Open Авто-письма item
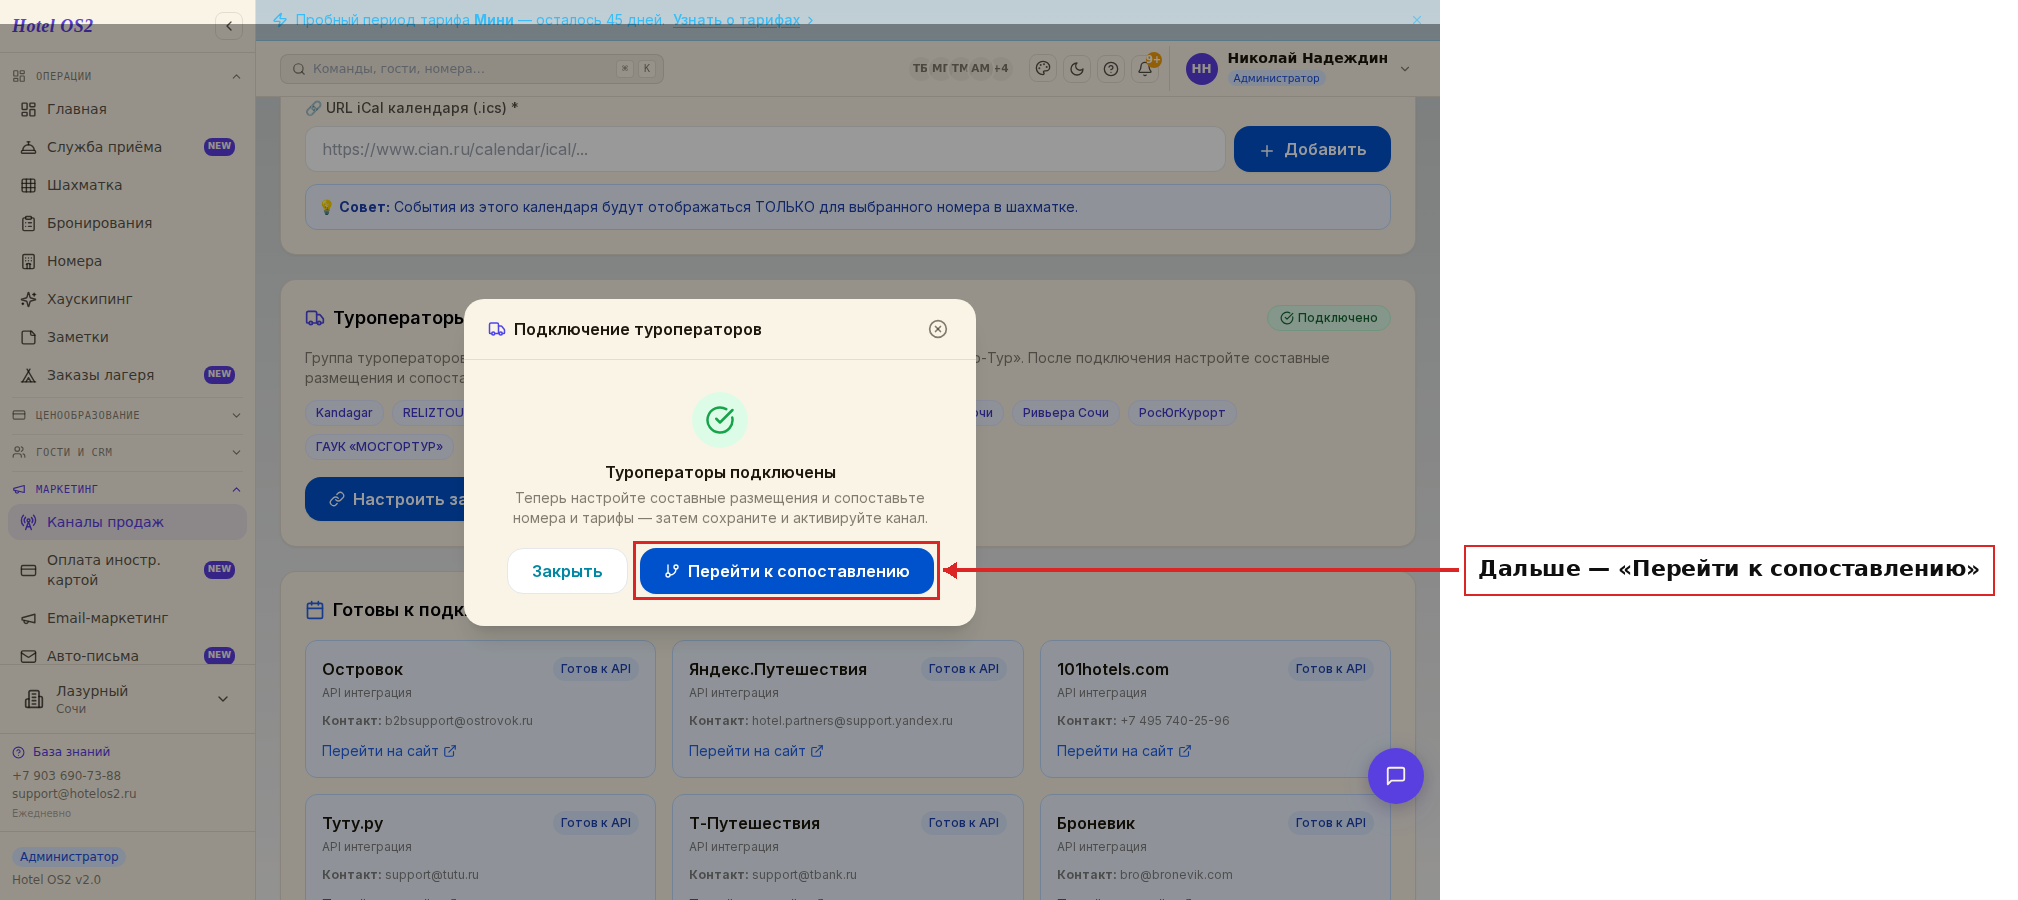Image resolution: width=2018 pixels, height=900 pixels. (127, 656)
